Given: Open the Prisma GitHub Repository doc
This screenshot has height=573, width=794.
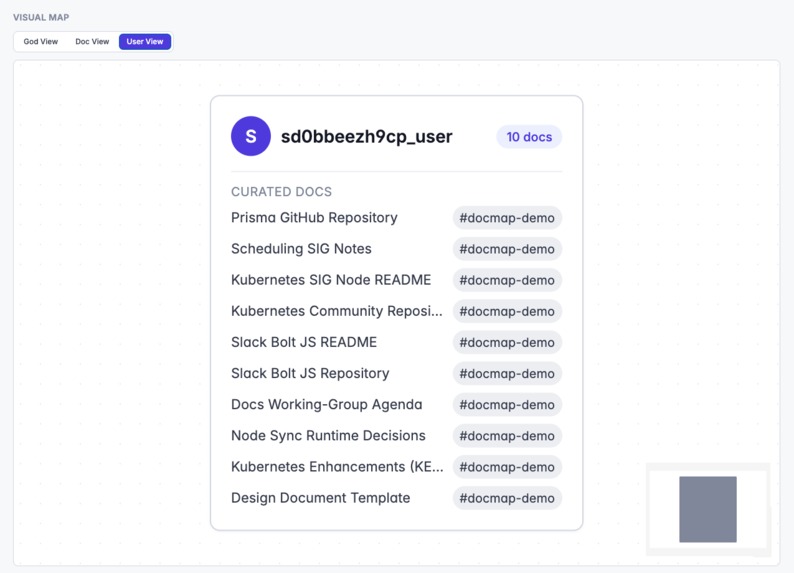Looking at the screenshot, I should pyautogui.click(x=314, y=218).
